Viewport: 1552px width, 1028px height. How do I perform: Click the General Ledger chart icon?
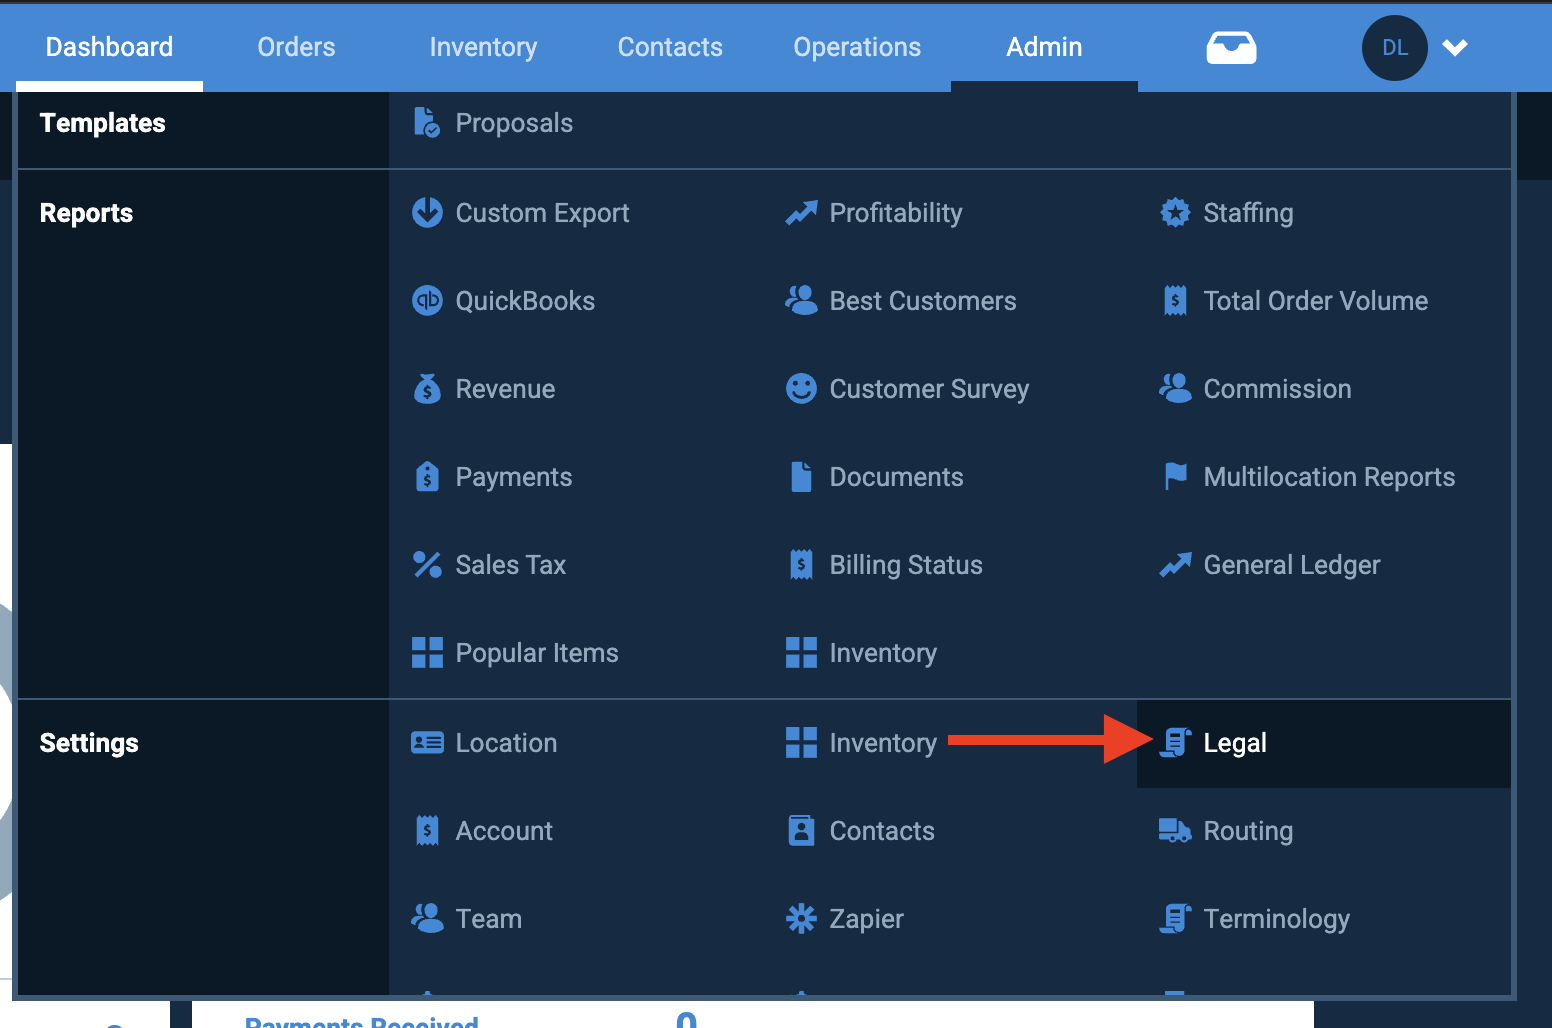pos(1175,564)
